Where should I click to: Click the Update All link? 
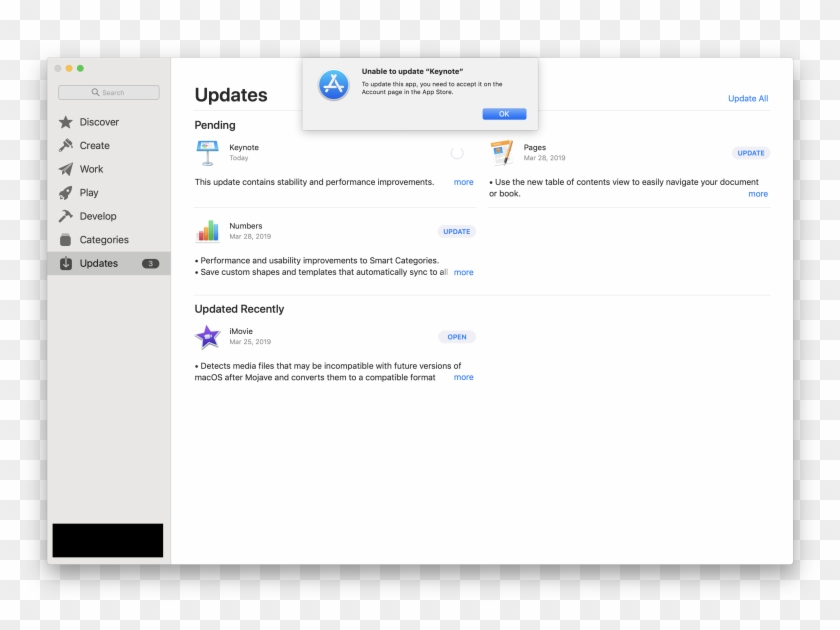coord(748,98)
